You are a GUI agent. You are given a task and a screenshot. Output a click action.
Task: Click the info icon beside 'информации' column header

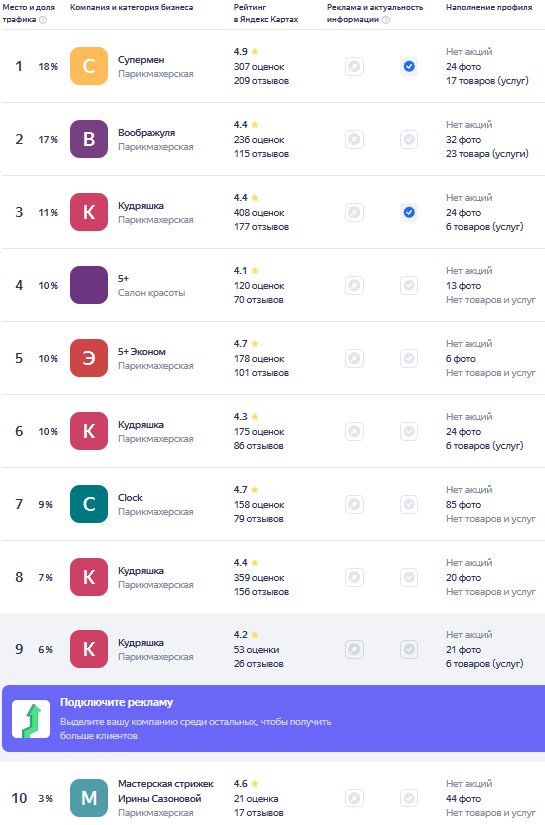386,19
